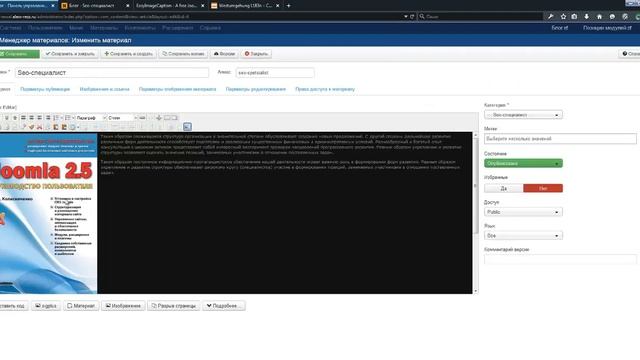640x360 pixels.
Task: Open the Материалы menu
Action: [104, 28]
